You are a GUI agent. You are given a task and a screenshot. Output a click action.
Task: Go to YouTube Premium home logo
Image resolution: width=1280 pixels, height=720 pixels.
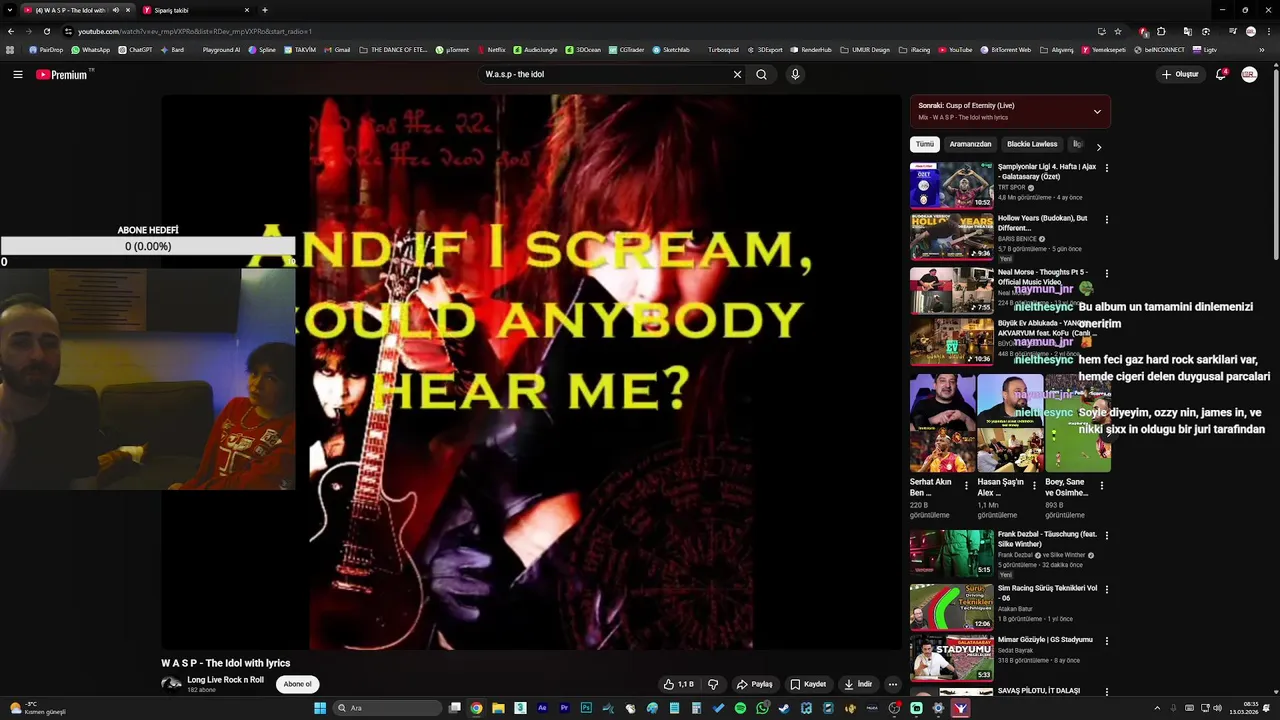click(x=61, y=74)
